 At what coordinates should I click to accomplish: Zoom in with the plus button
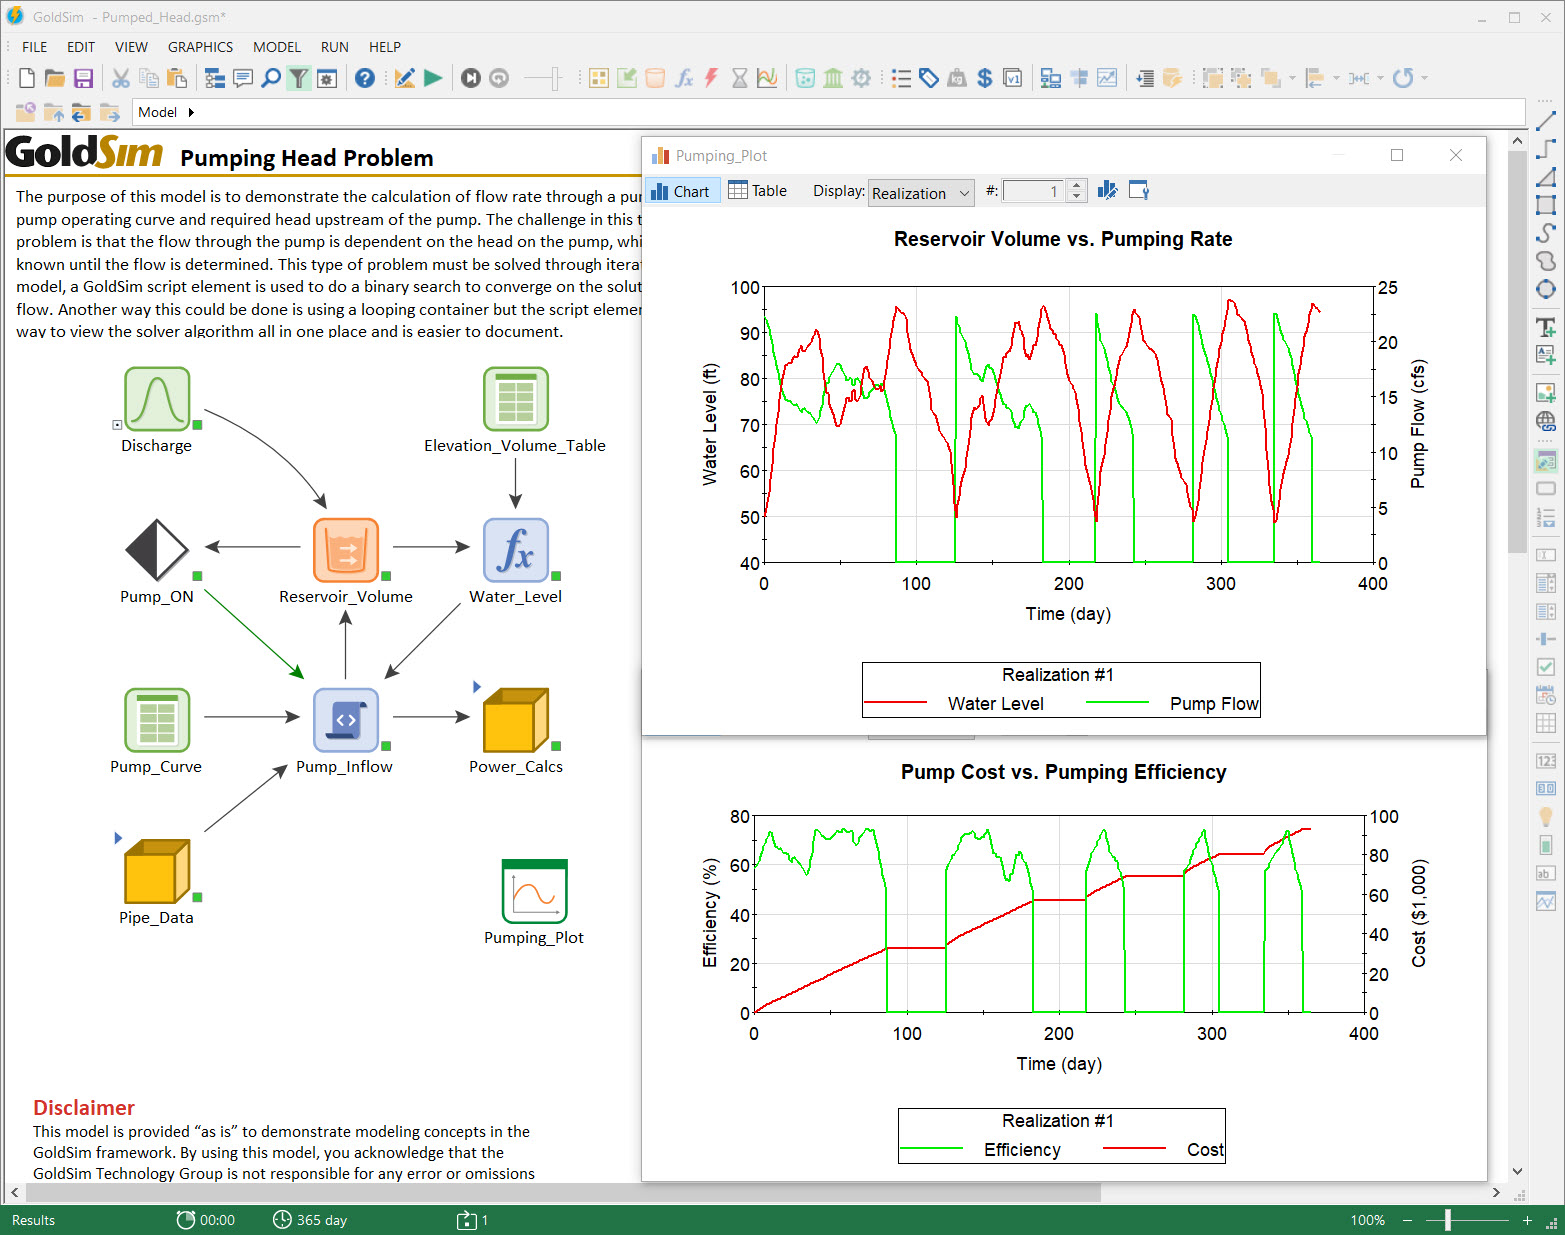point(1527,1220)
